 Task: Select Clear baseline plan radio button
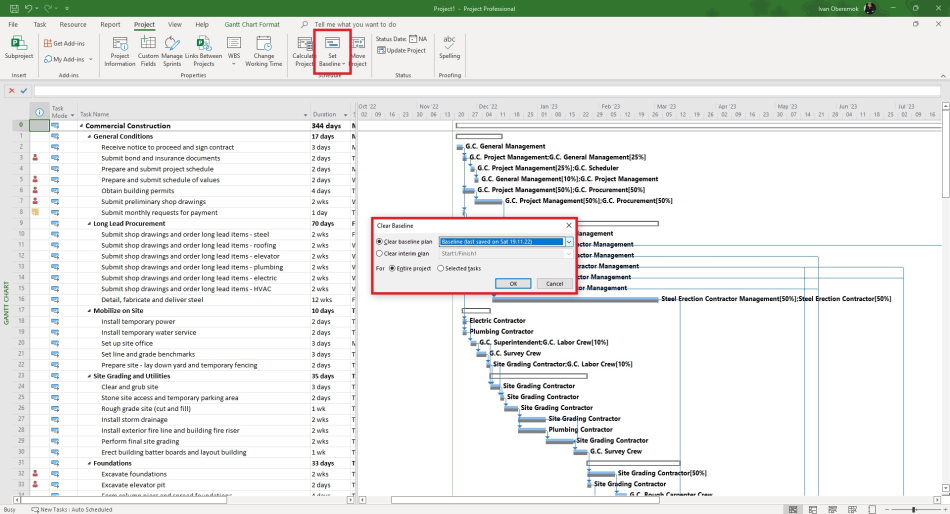click(x=379, y=241)
